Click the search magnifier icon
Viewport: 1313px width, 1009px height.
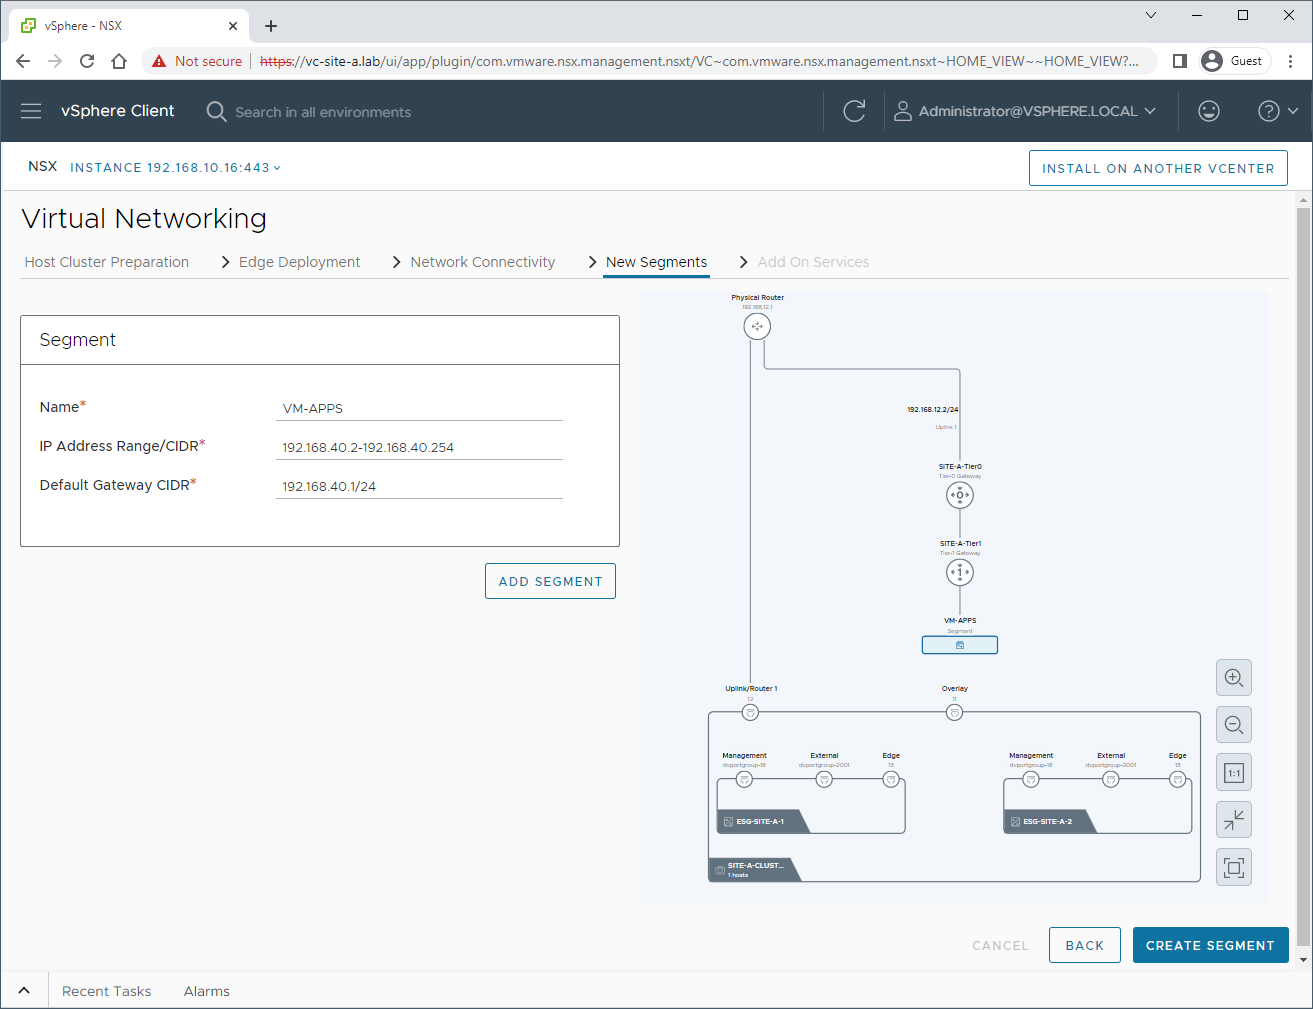[x=216, y=111]
